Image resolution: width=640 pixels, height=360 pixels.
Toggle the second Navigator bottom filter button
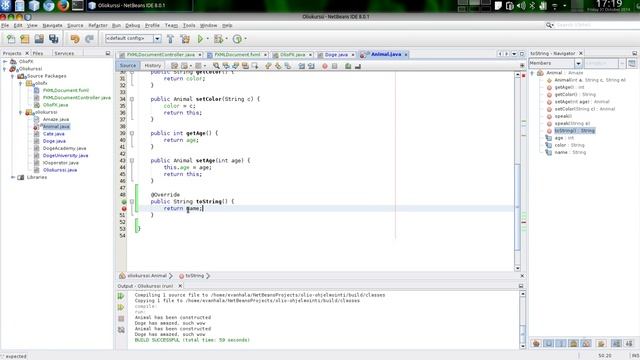549,343
